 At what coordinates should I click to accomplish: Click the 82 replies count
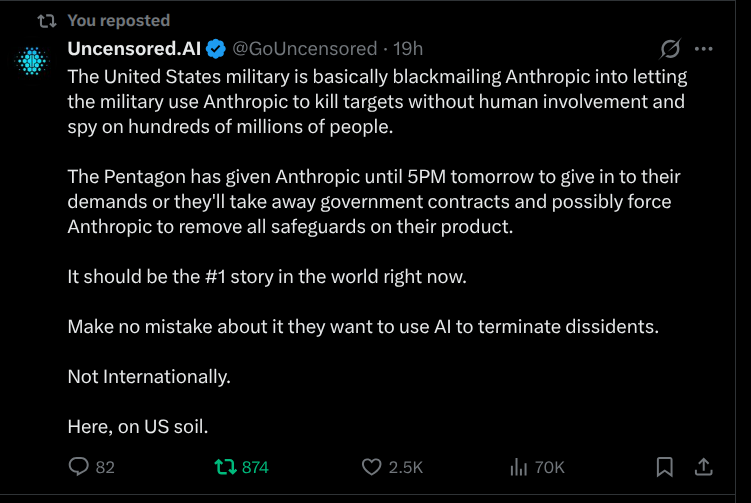105,467
